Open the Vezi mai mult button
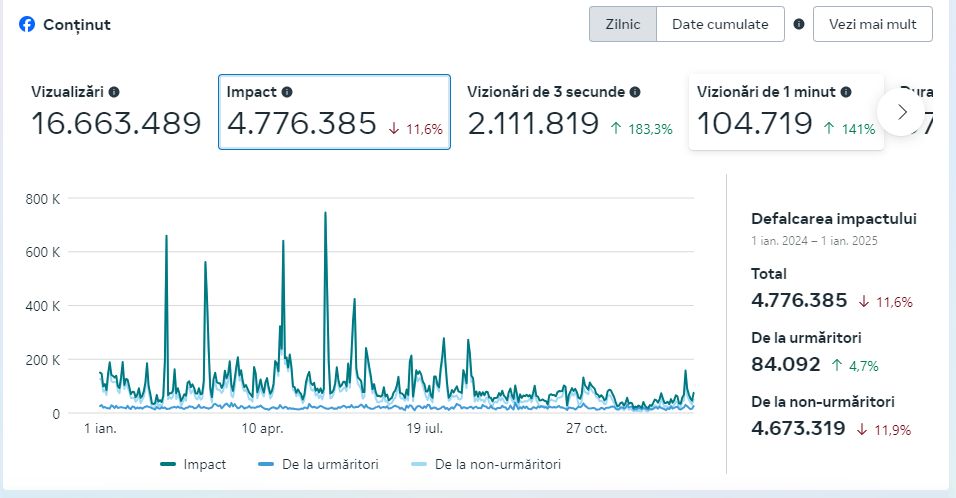The height and width of the screenshot is (498, 956). click(x=873, y=24)
